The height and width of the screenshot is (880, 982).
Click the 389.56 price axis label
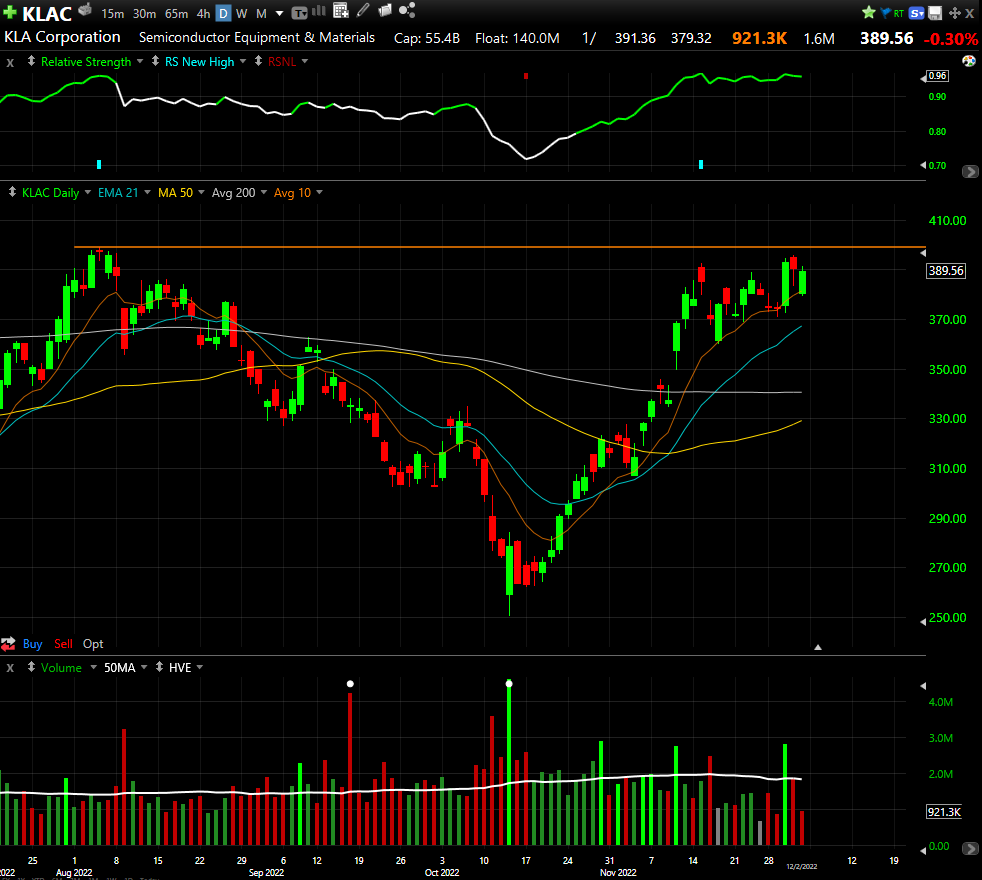pyautogui.click(x=946, y=271)
